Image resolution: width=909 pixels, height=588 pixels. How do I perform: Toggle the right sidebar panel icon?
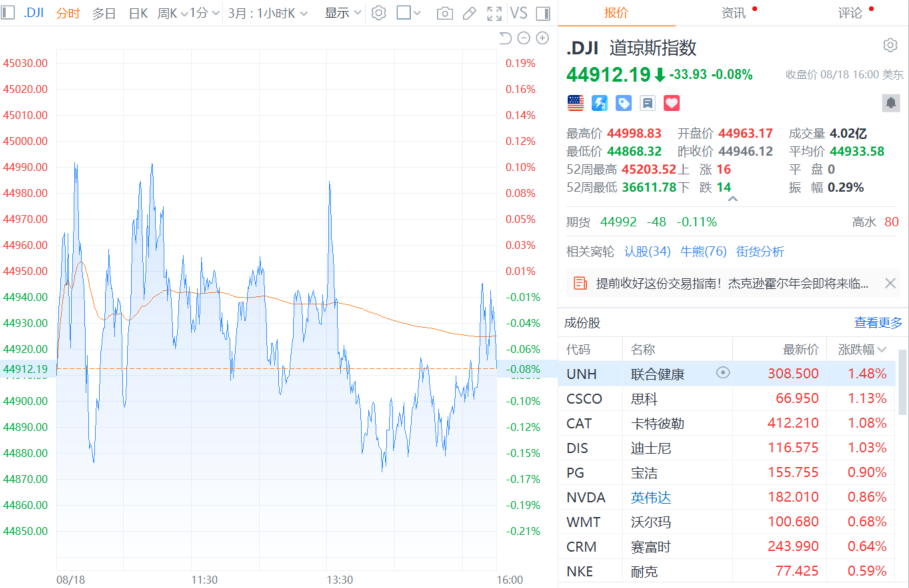tap(543, 13)
